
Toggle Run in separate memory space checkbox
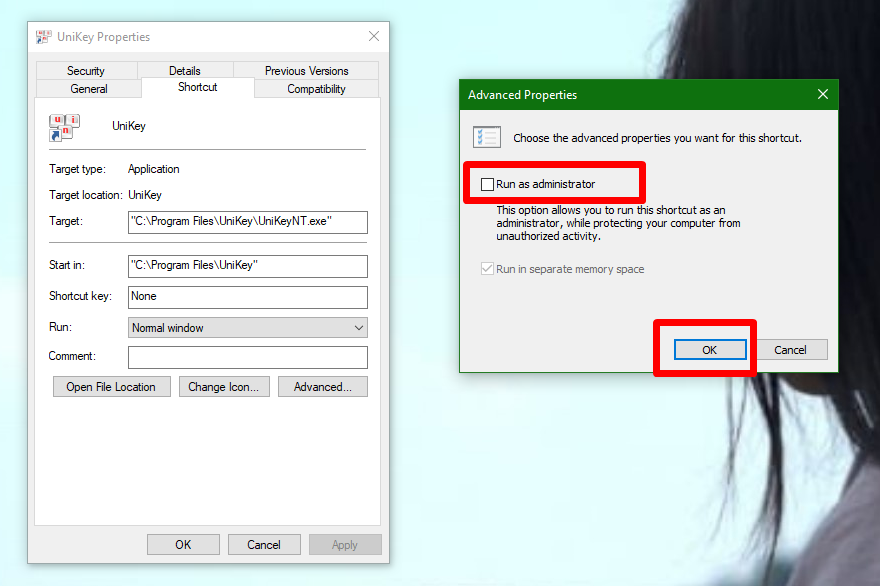(x=487, y=269)
